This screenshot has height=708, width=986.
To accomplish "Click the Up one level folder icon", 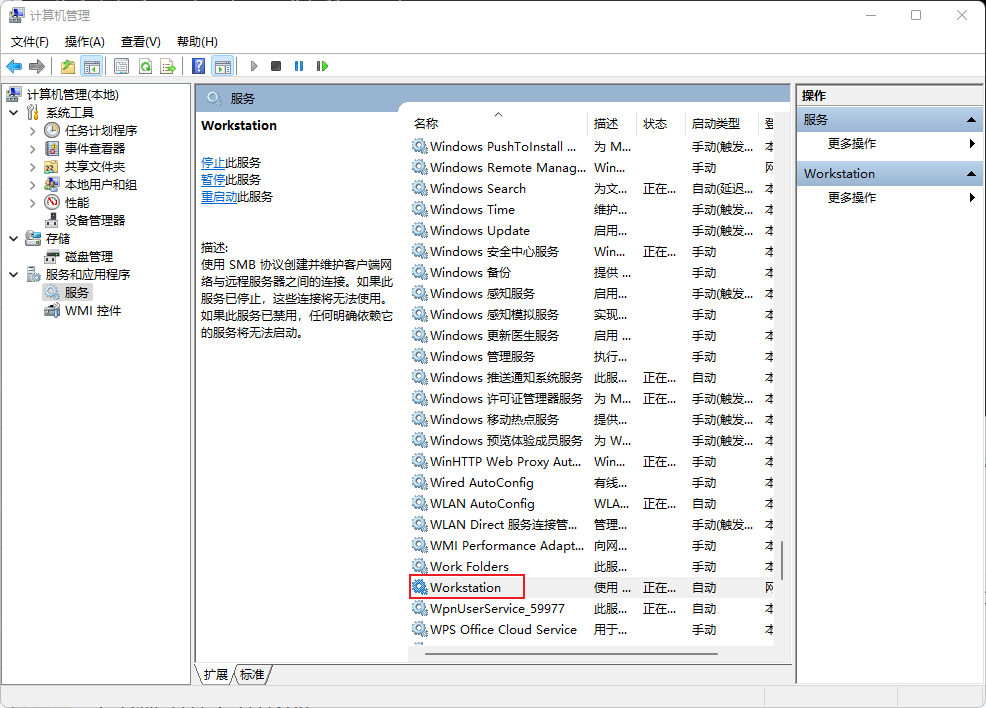I will click(x=67, y=66).
